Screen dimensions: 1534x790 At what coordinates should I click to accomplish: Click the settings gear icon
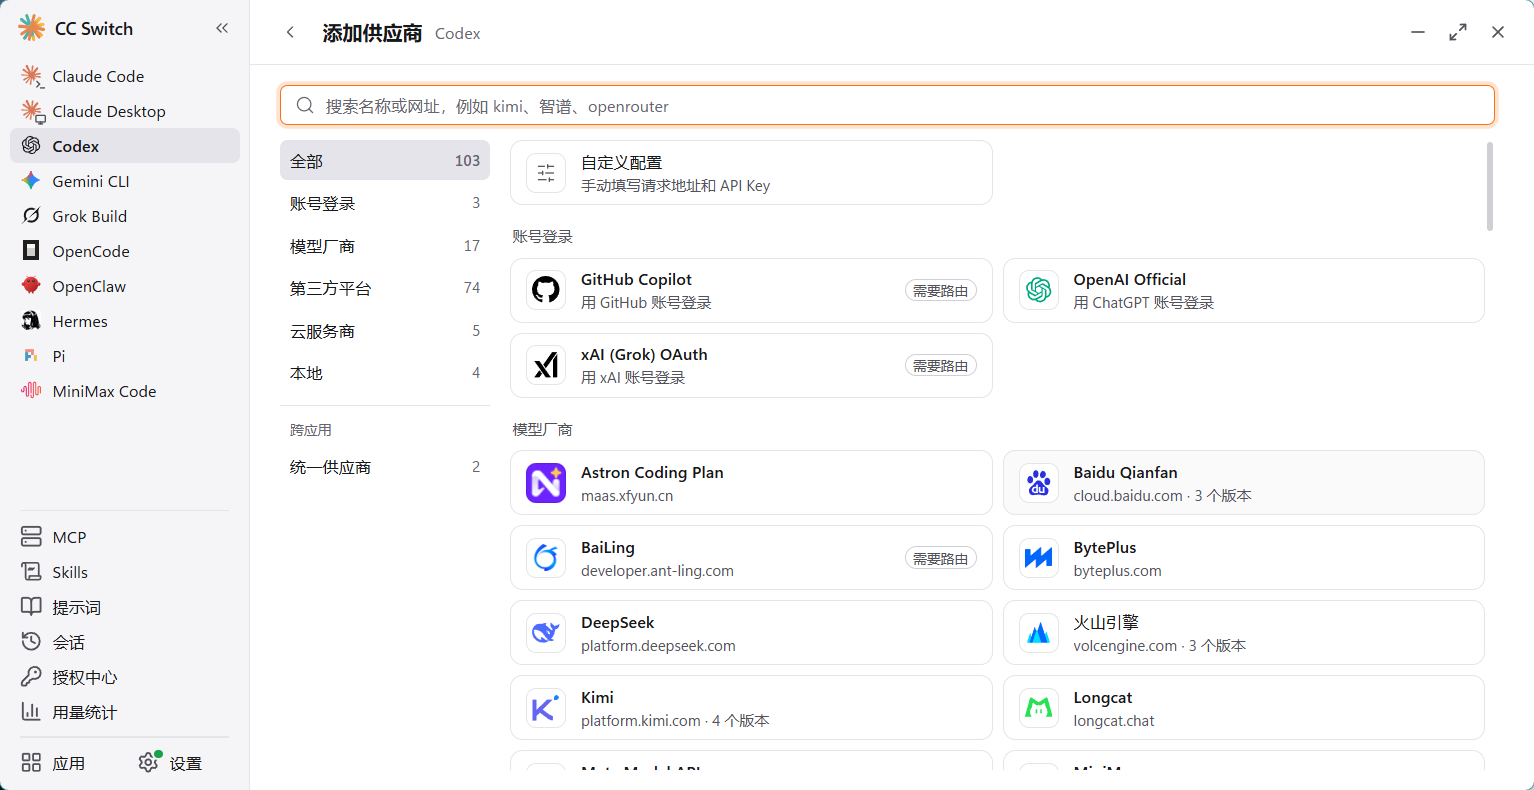tap(149, 762)
